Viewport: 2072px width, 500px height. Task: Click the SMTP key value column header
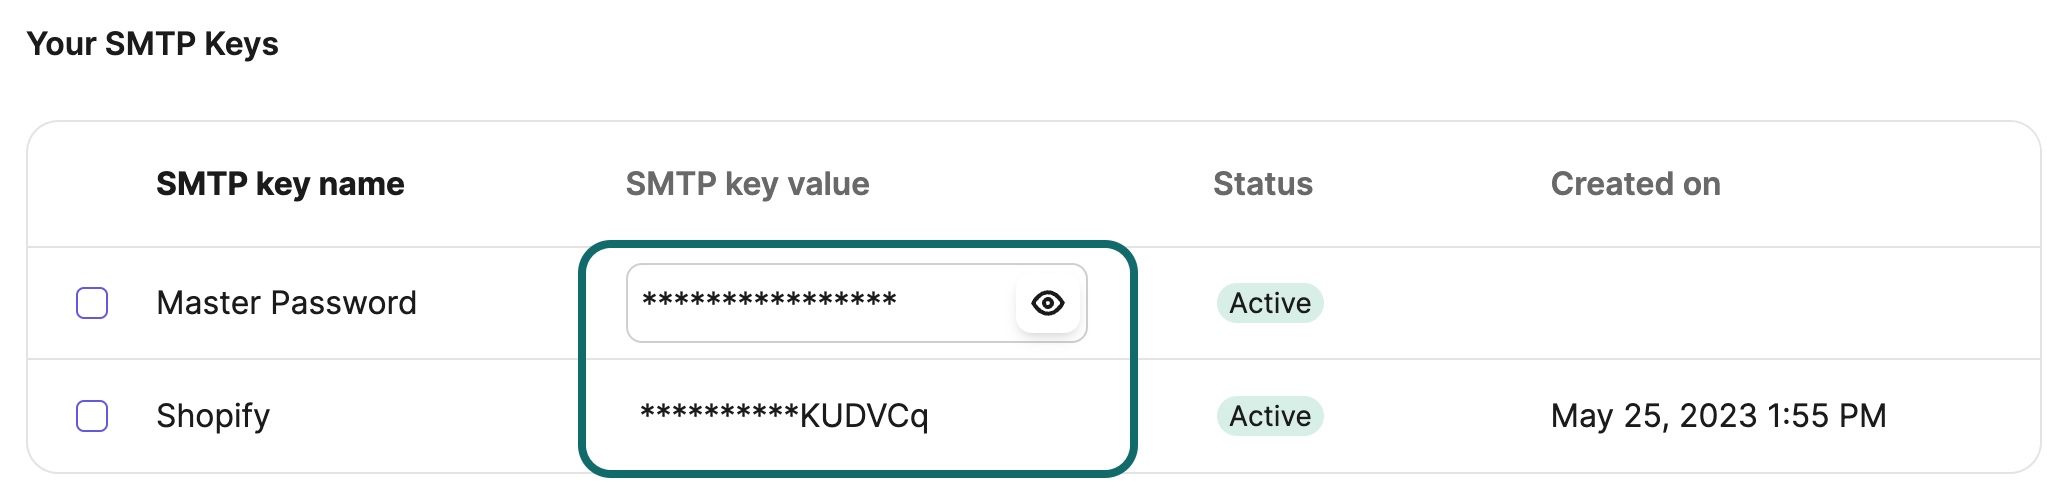coord(747,184)
